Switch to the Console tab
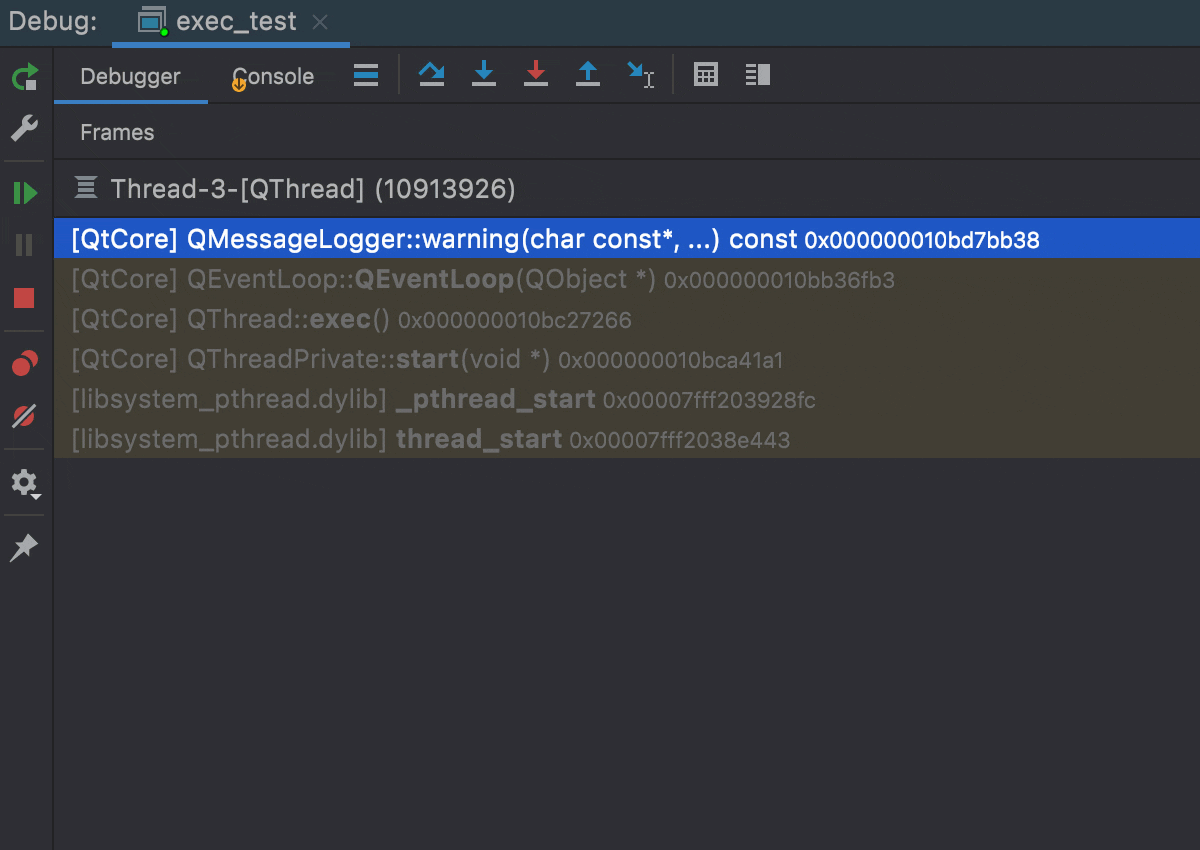 [272, 75]
